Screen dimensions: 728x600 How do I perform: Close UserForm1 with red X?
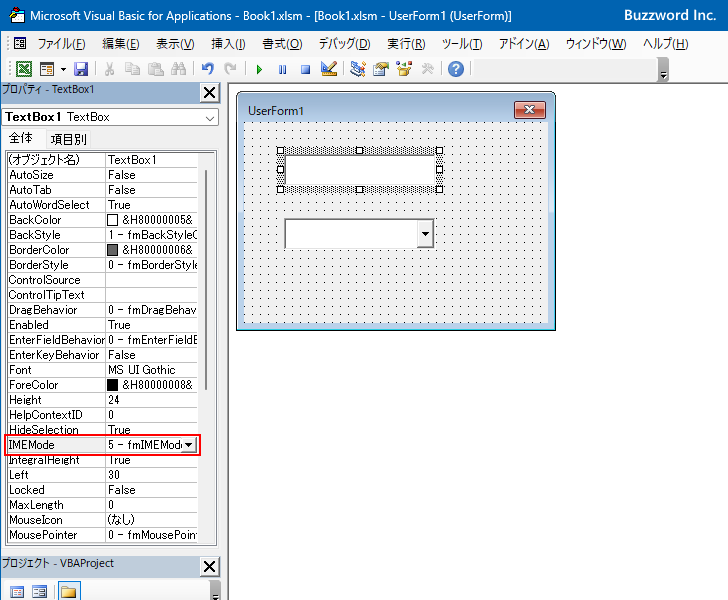(530, 110)
